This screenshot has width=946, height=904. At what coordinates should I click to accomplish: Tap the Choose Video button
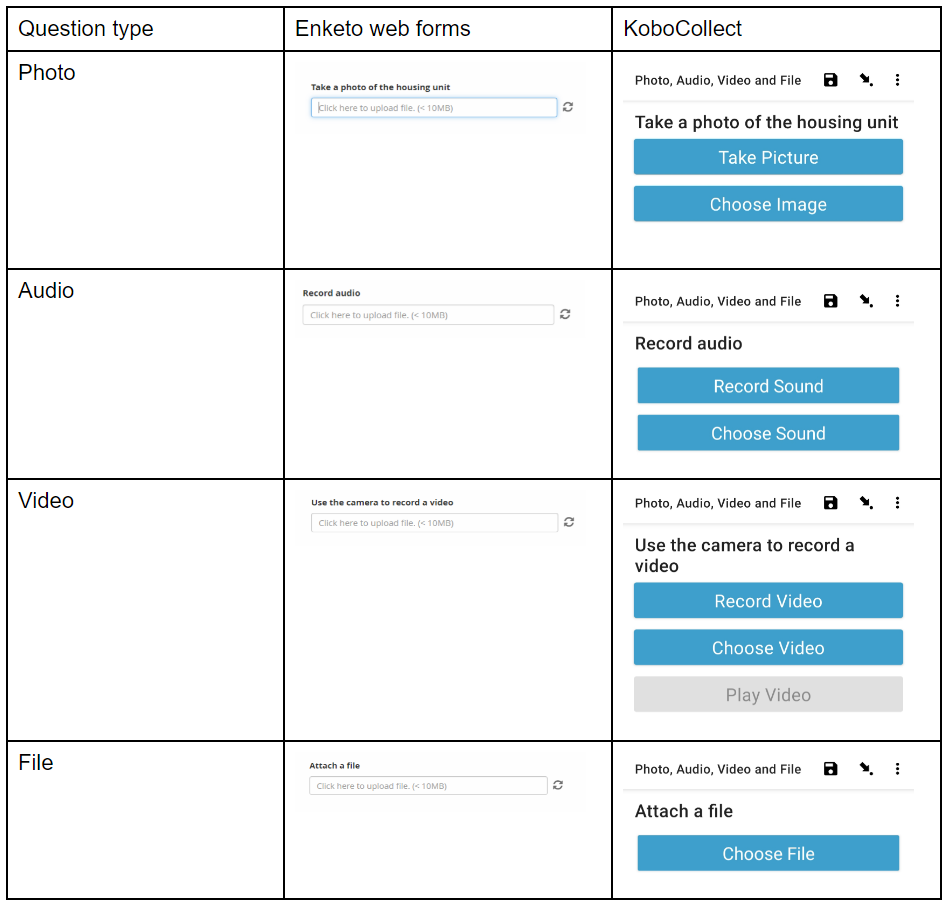(768, 648)
